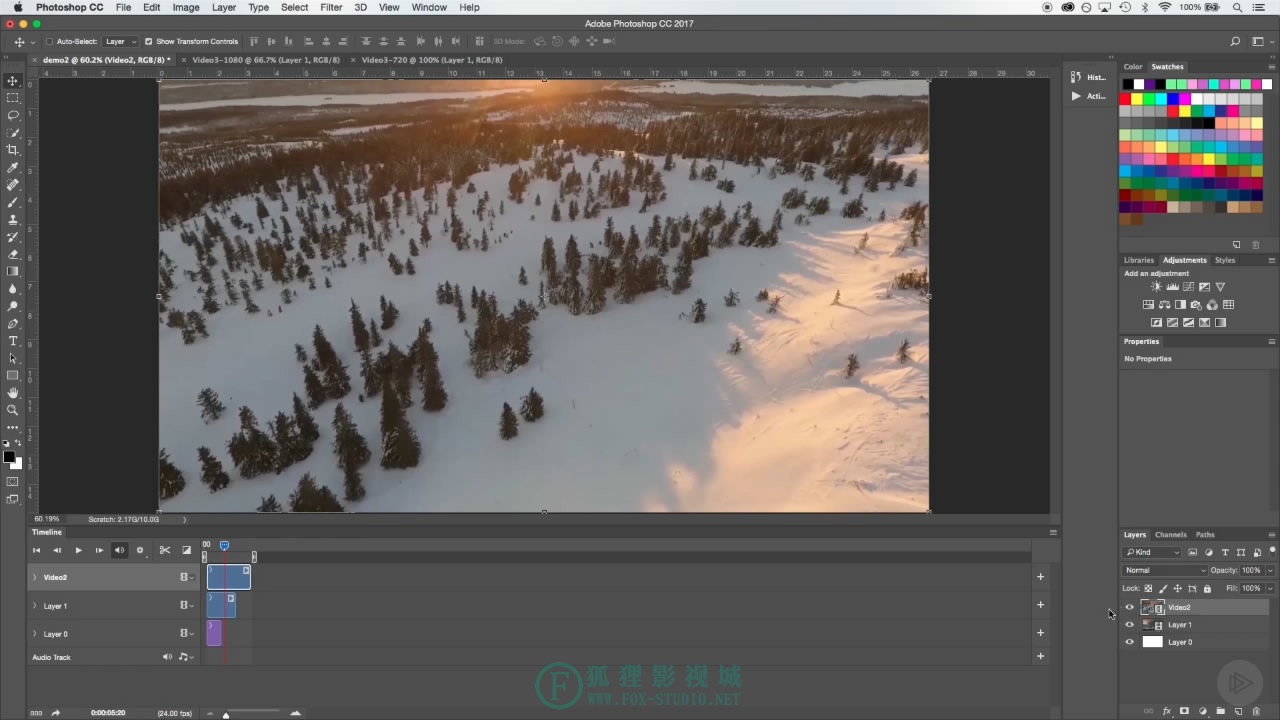Image resolution: width=1280 pixels, height=720 pixels.
Task: Select the Rectangular Marquee tool
Action: pos(13,98)
